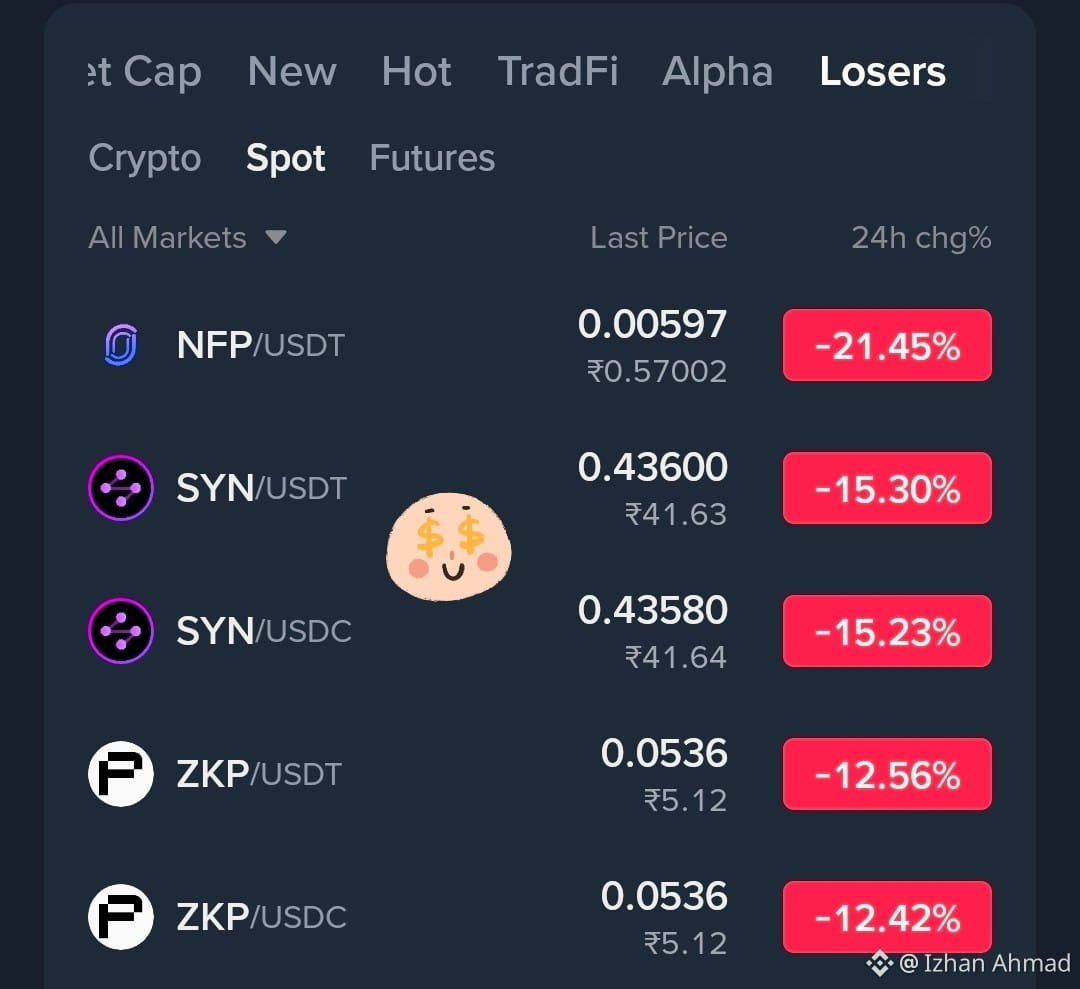The height and width of the screenshot is (989, 1080).
Task: Expand the All Markets dropdown arrow
Action: point(276,238)
